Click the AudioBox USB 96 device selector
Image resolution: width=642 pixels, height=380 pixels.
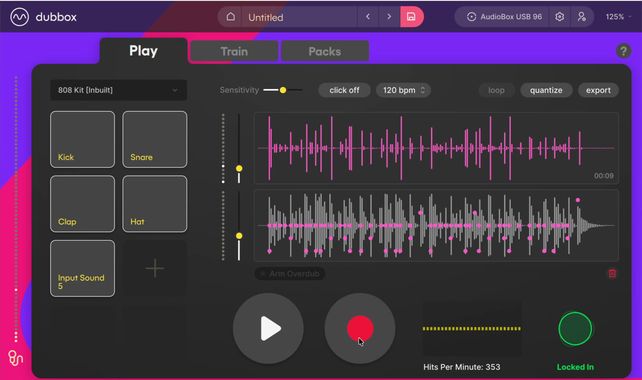click(x=504, y=17)
